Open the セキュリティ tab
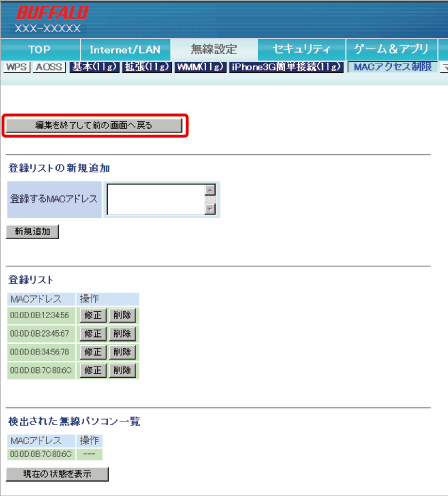The width and height of the screenshot is (448, 496). 301,50
